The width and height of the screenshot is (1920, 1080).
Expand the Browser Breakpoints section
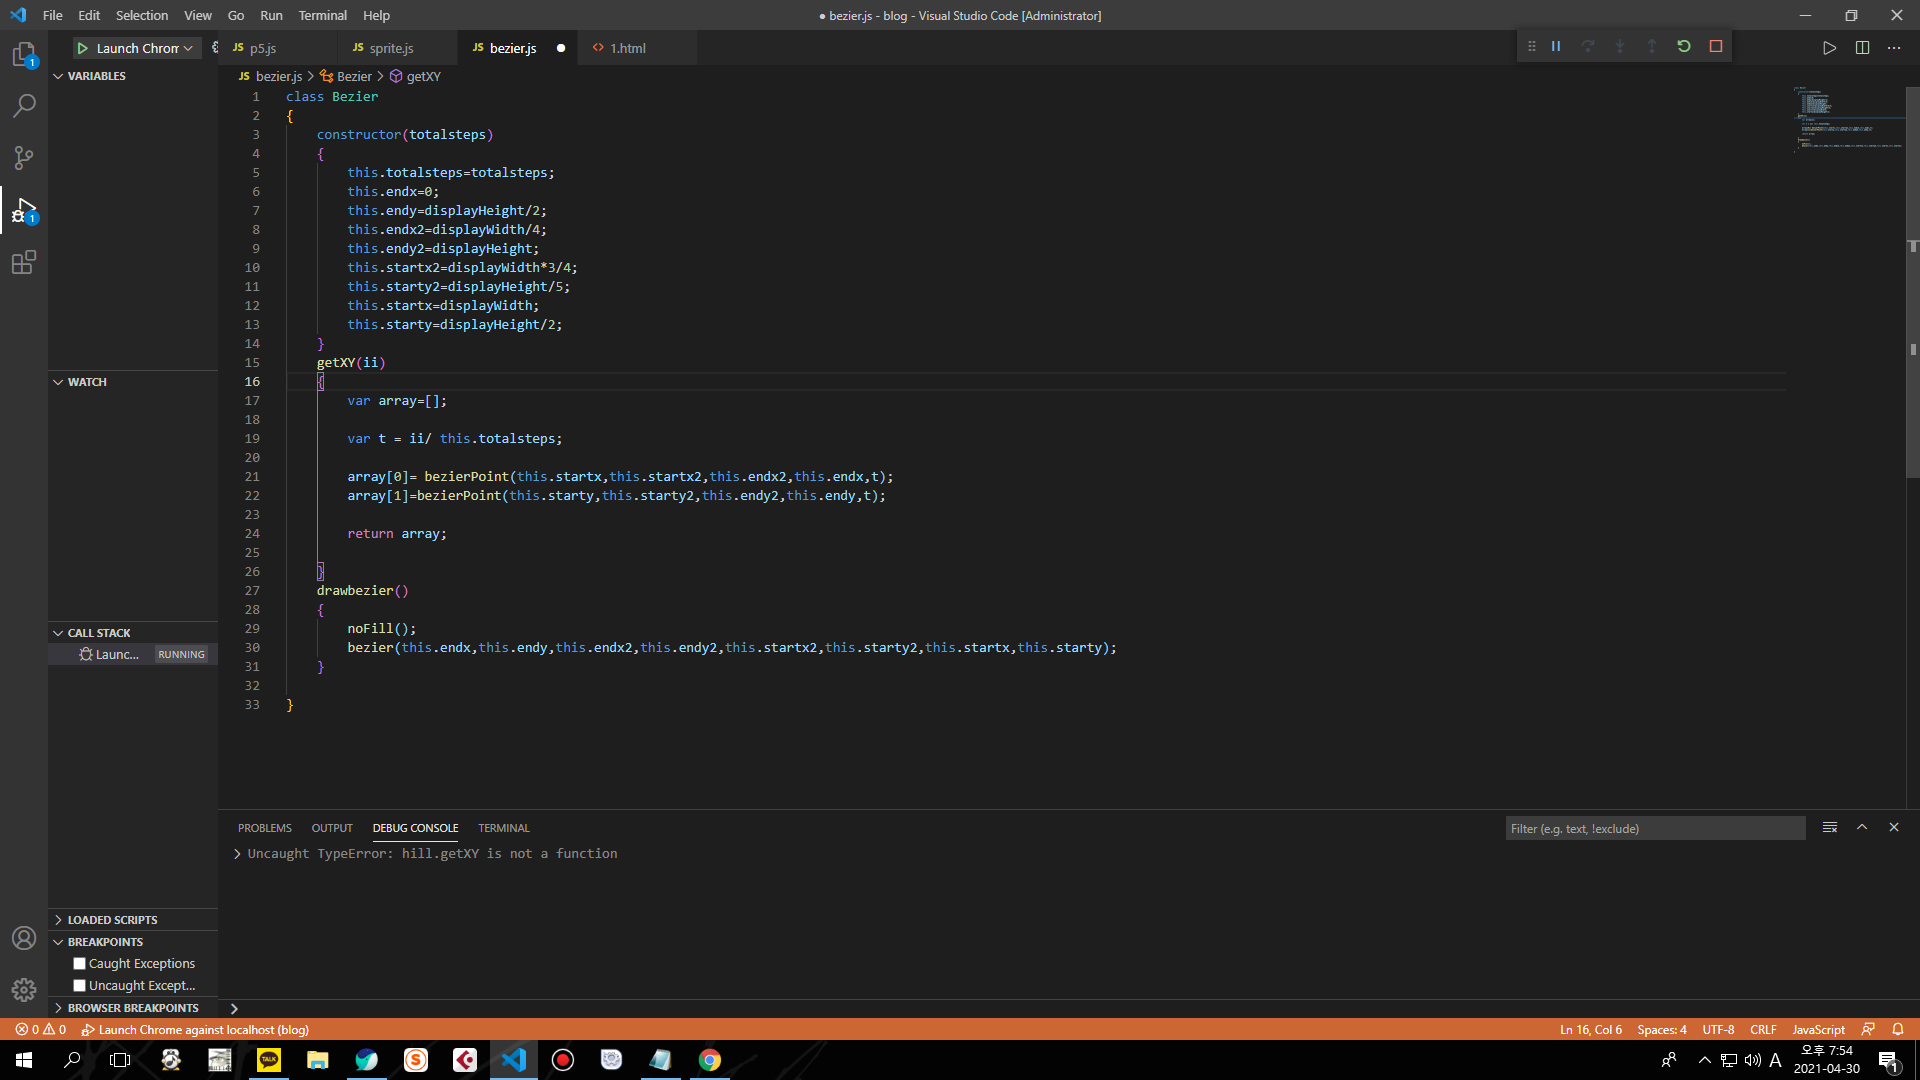[x=132, y=1008]
